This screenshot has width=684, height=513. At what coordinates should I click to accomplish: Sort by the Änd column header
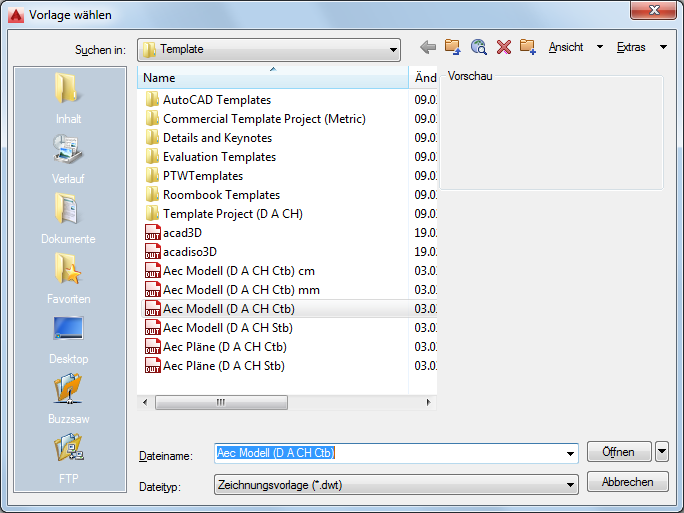pyautogui.click(x=423, y=78)
